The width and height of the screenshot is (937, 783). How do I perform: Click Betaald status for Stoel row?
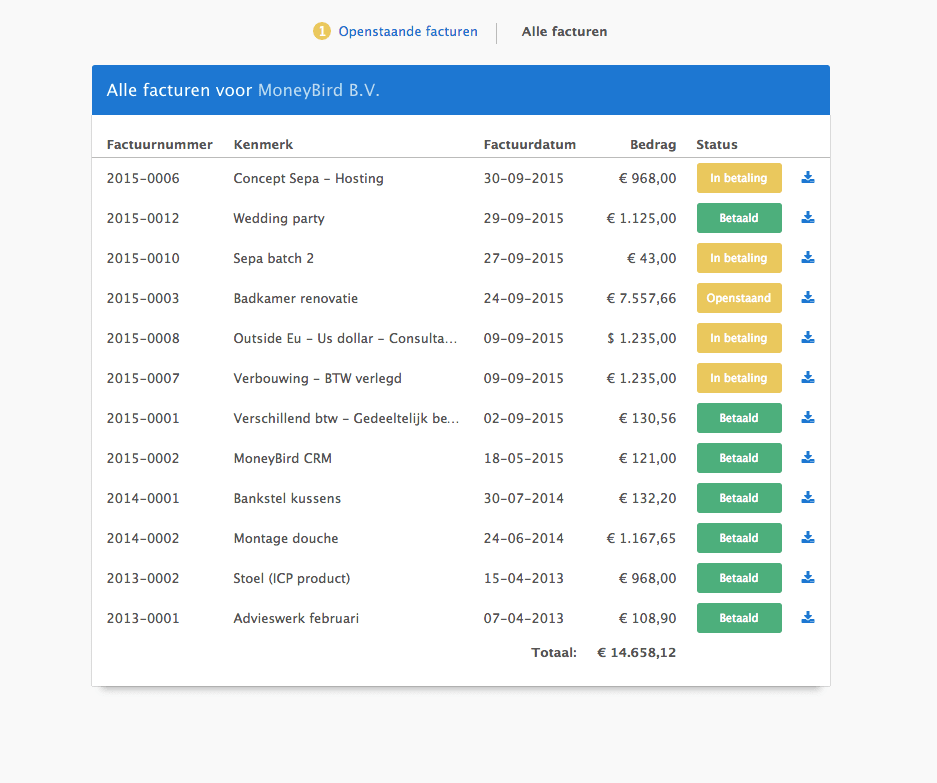pos(739,579)
